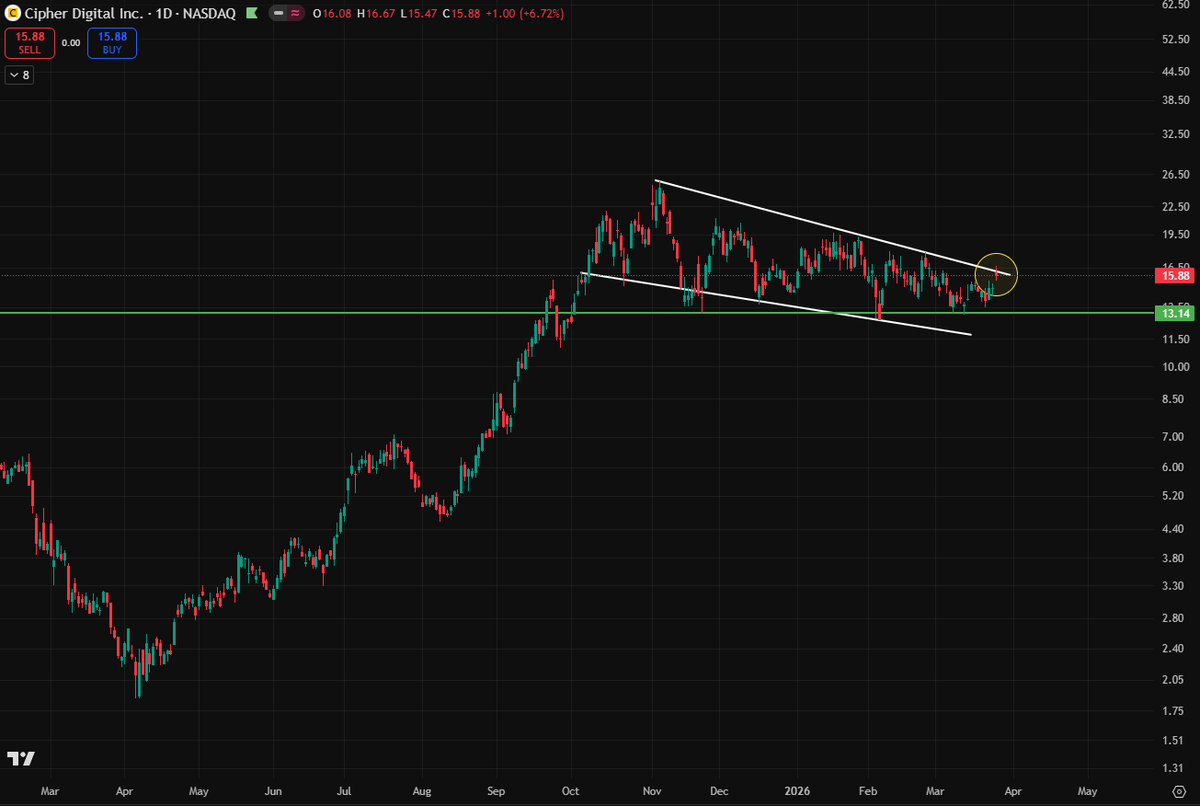
Task: Click the 10.00 price axis label
Action: [1175, 367]
